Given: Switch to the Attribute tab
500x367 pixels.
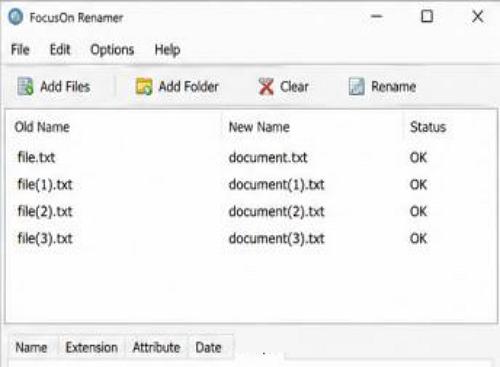Looking at the screenshot, I should 156,347.
